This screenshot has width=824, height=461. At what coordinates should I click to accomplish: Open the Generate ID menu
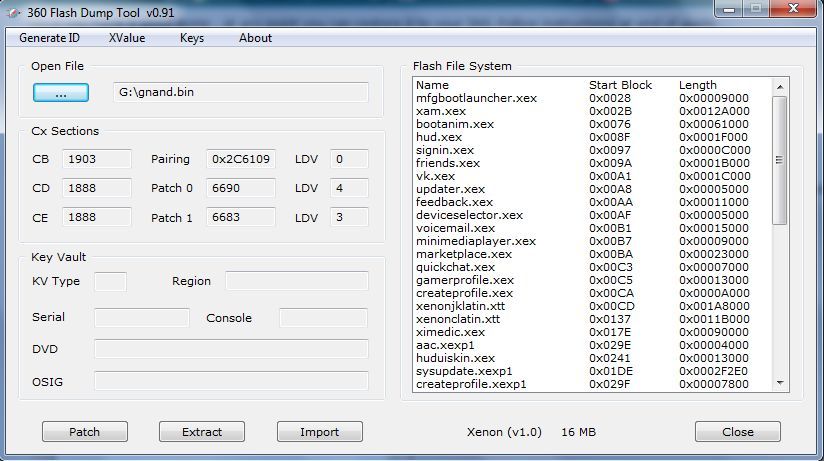49,38
